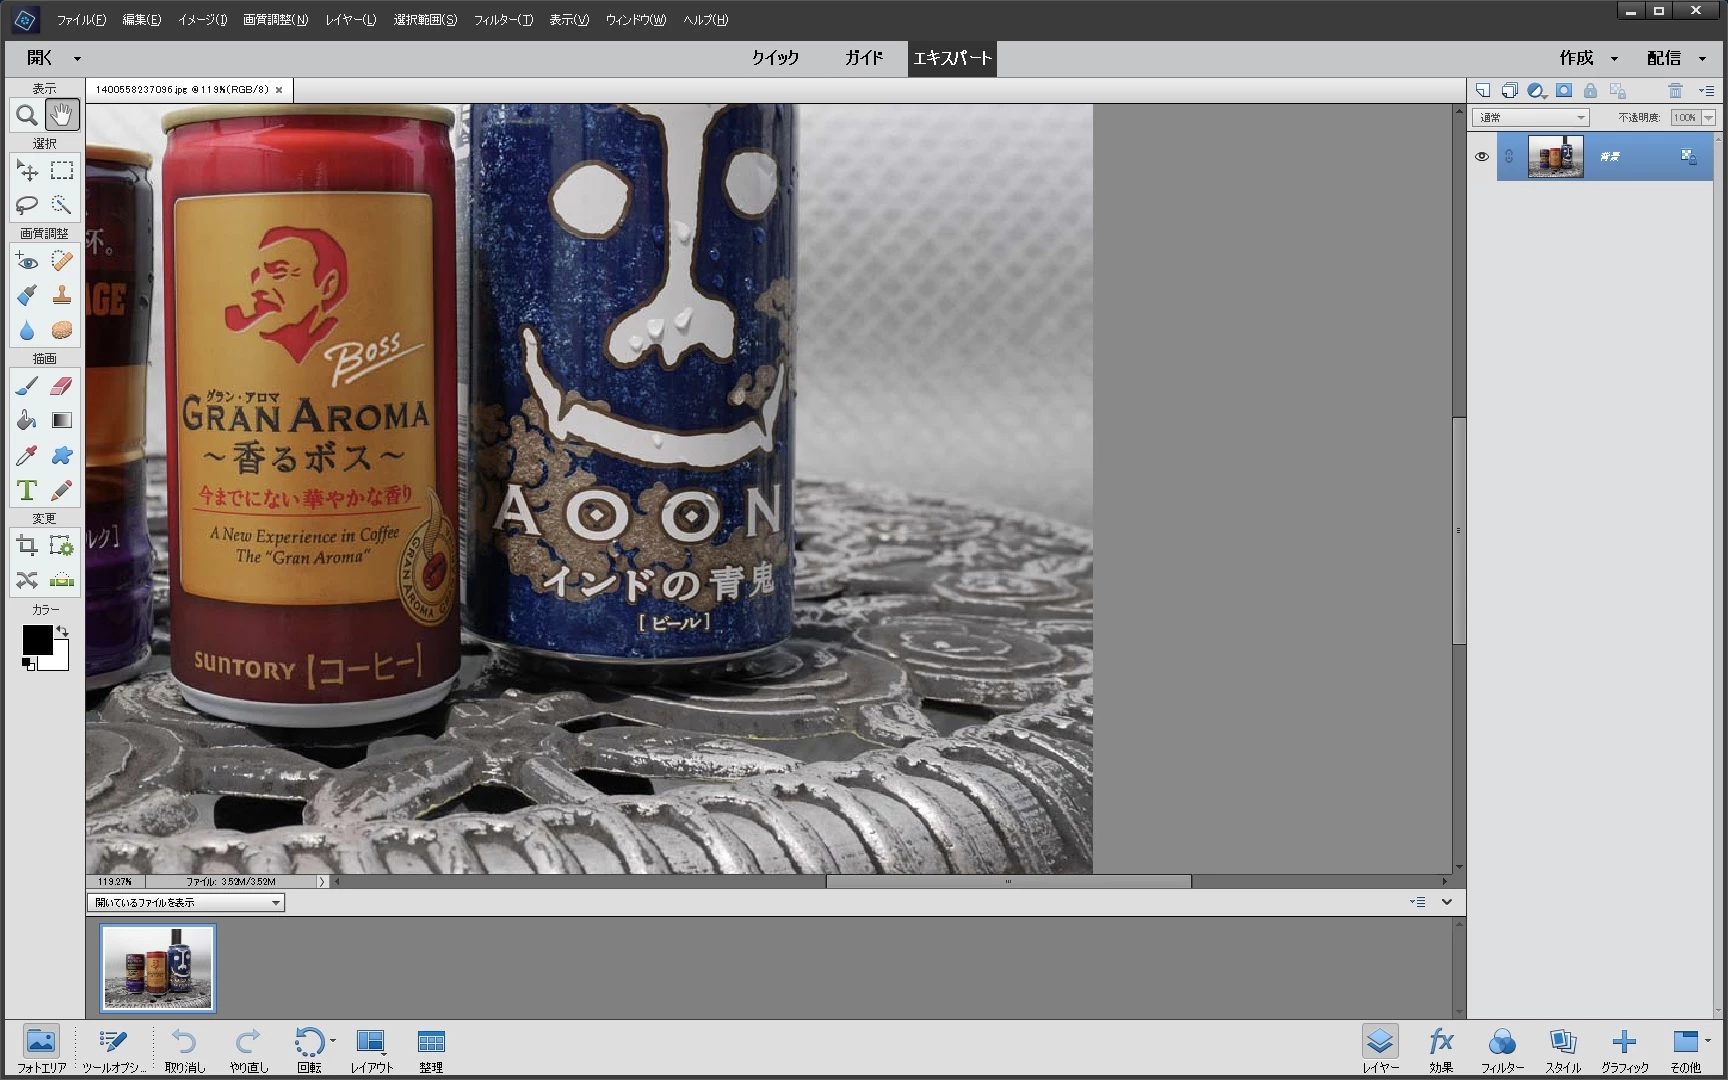Open the foreground black color swatch
Screen dimensions: 1728x1080
pyautogui.click(x=37, y=640)
